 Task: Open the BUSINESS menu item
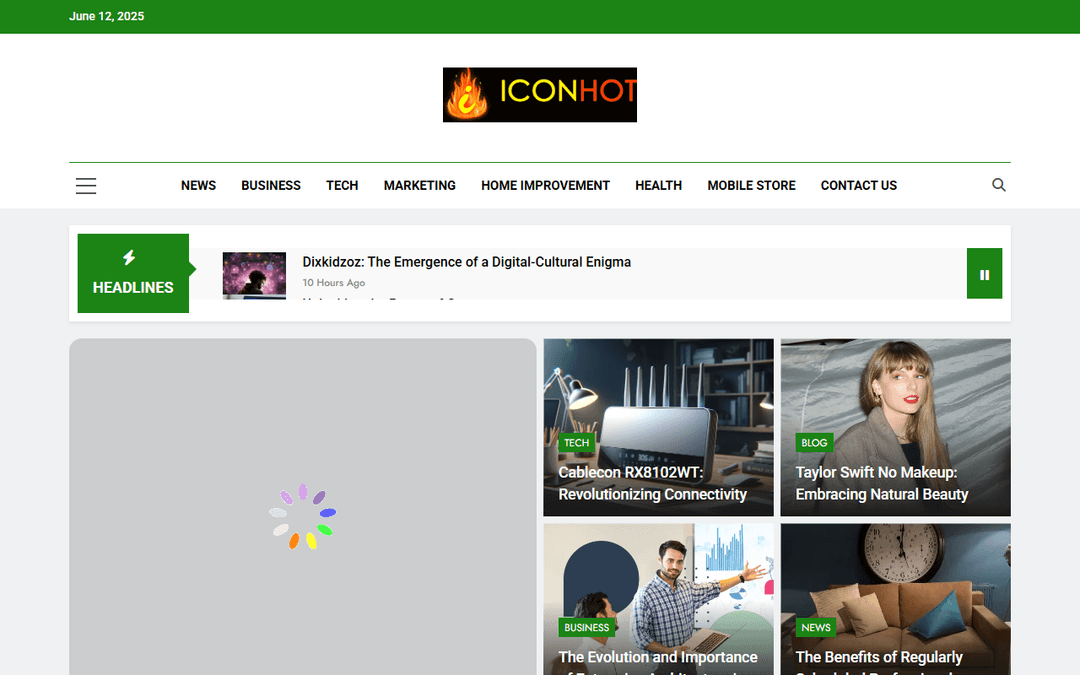click(271, 186)
